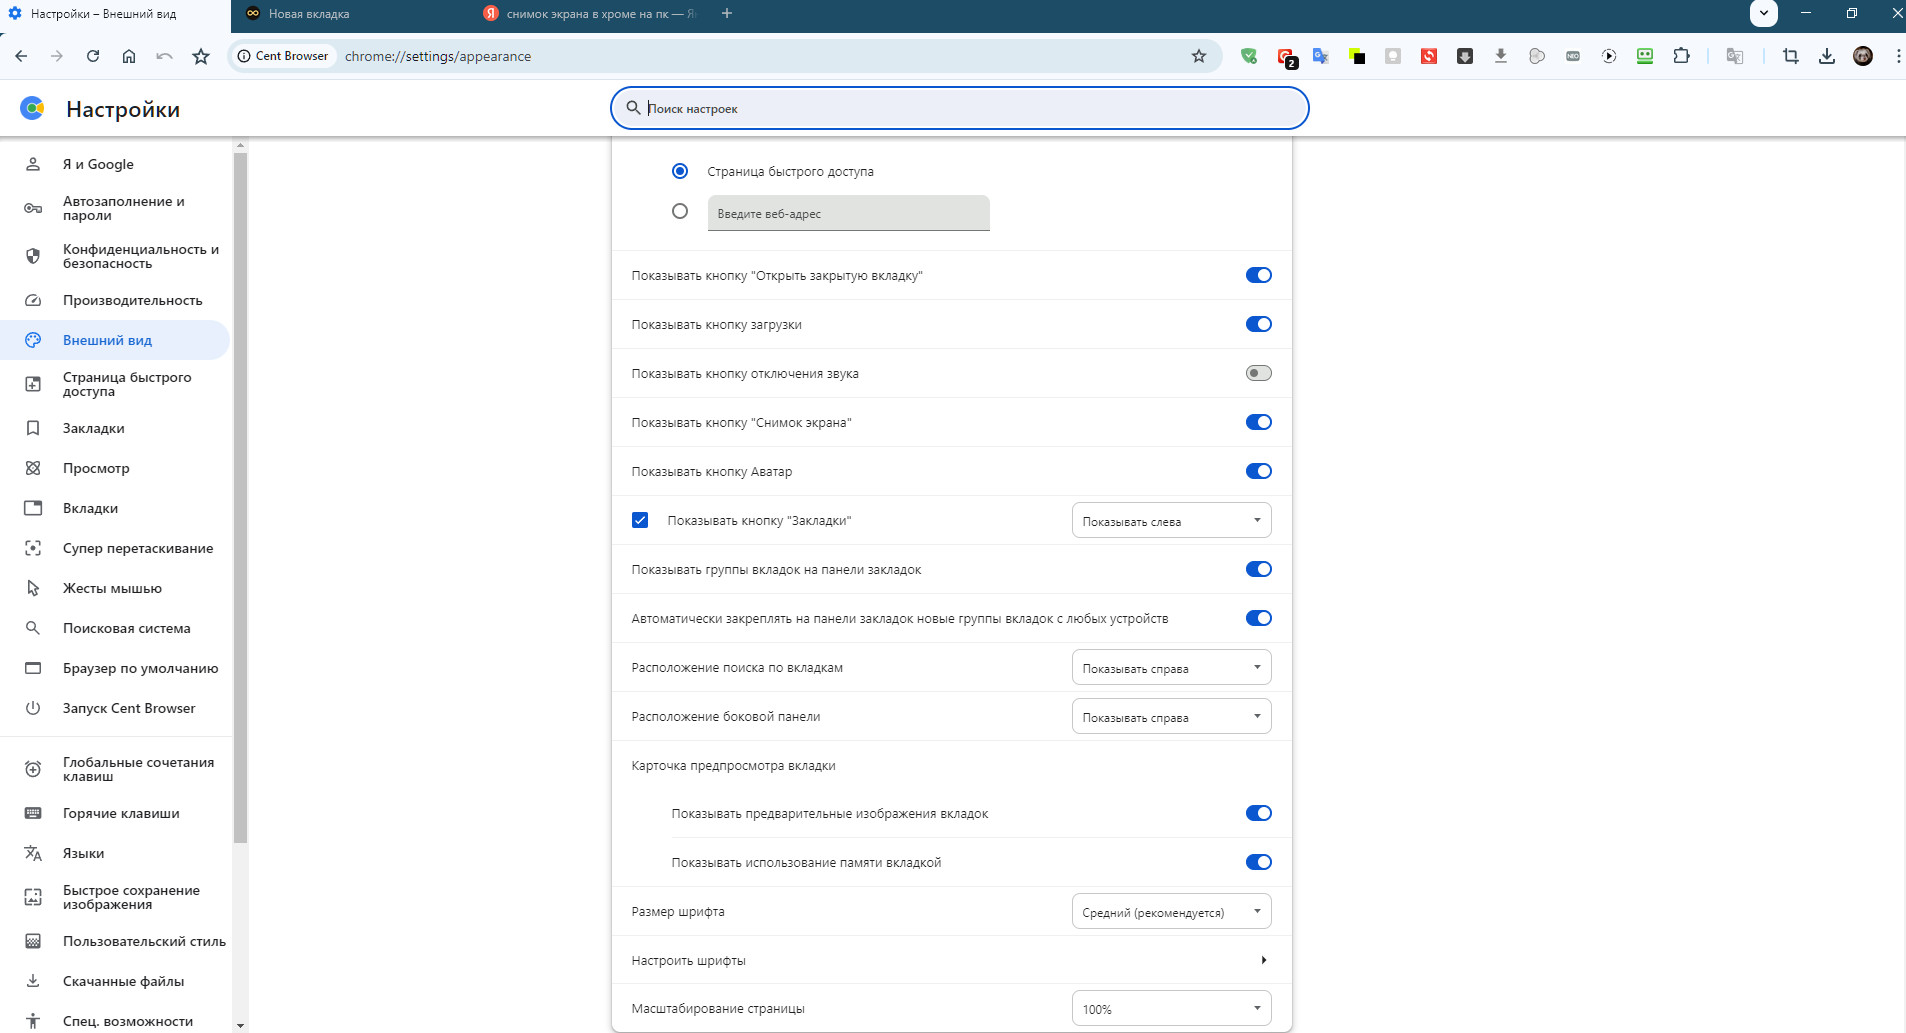Focus the settings search field
1906x1033 pixels.
tap(960, 108)
